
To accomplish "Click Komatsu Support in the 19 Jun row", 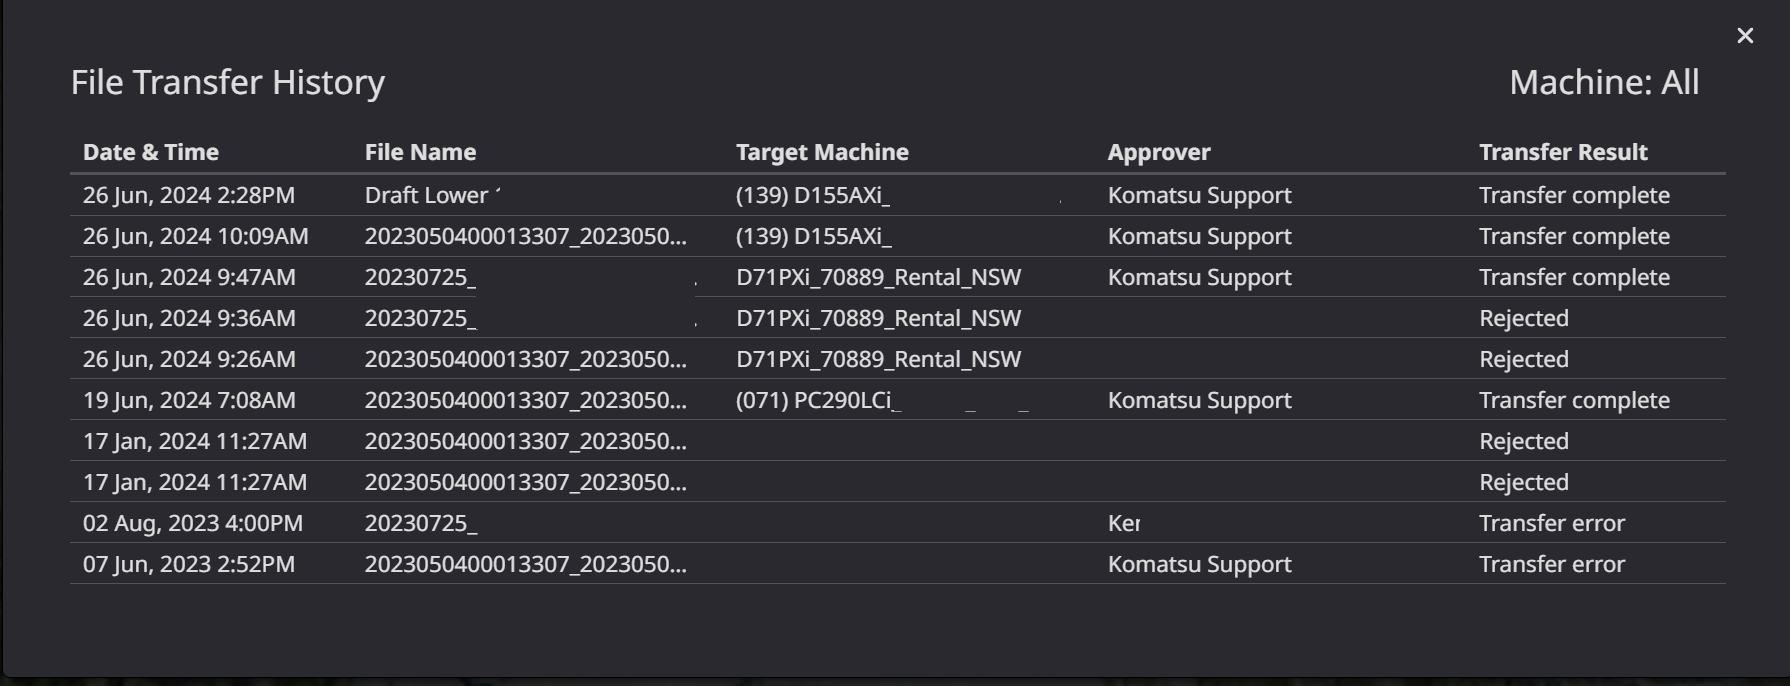I will (x=1200, y=400).
